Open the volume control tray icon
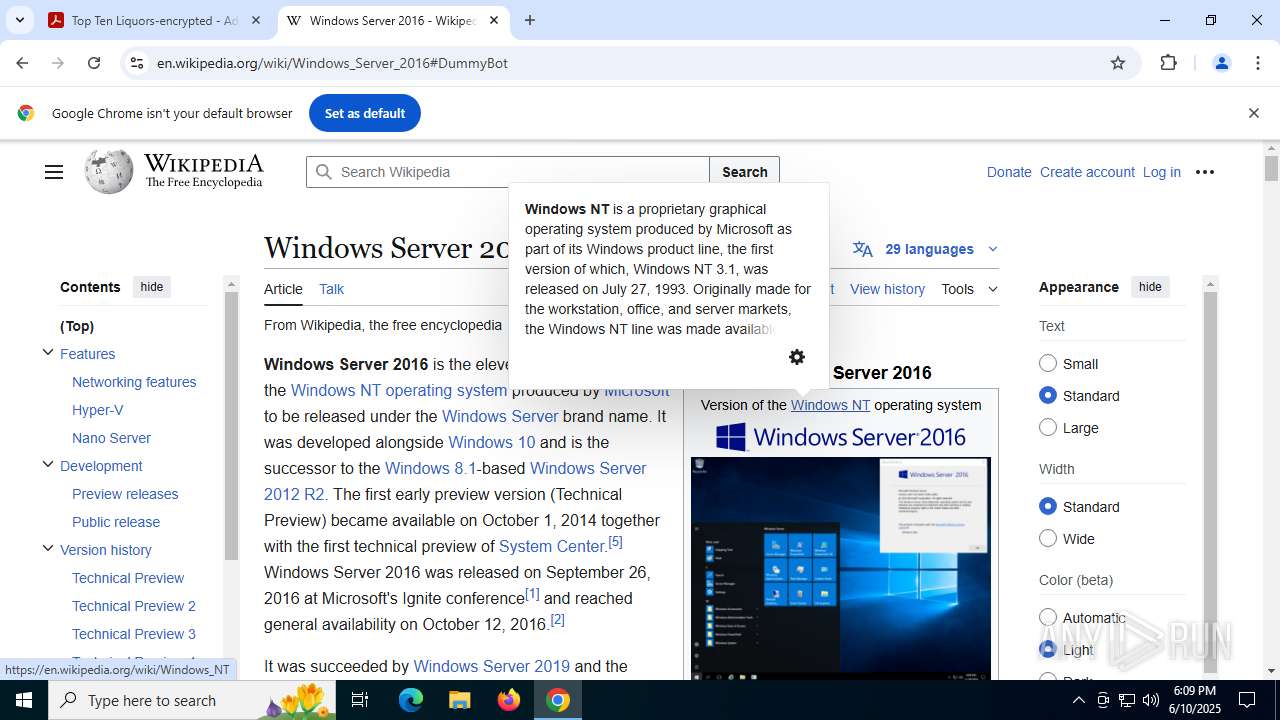The image size is (1280, 720). pyautogui.click(x=1151, y=700)
